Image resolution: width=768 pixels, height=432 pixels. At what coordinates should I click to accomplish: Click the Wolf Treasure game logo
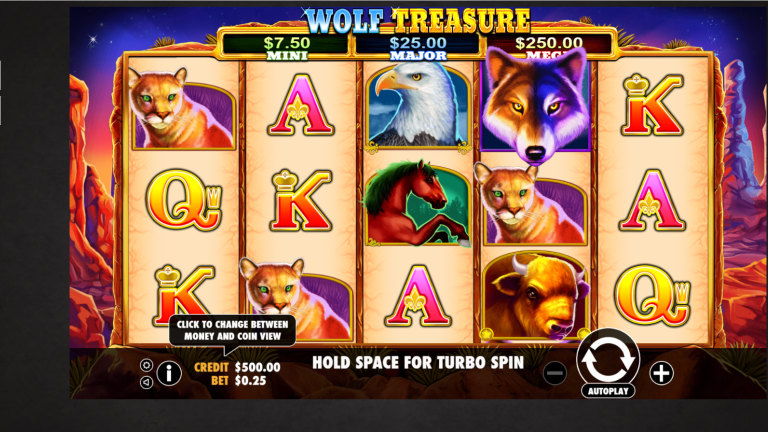click(418, 21)
